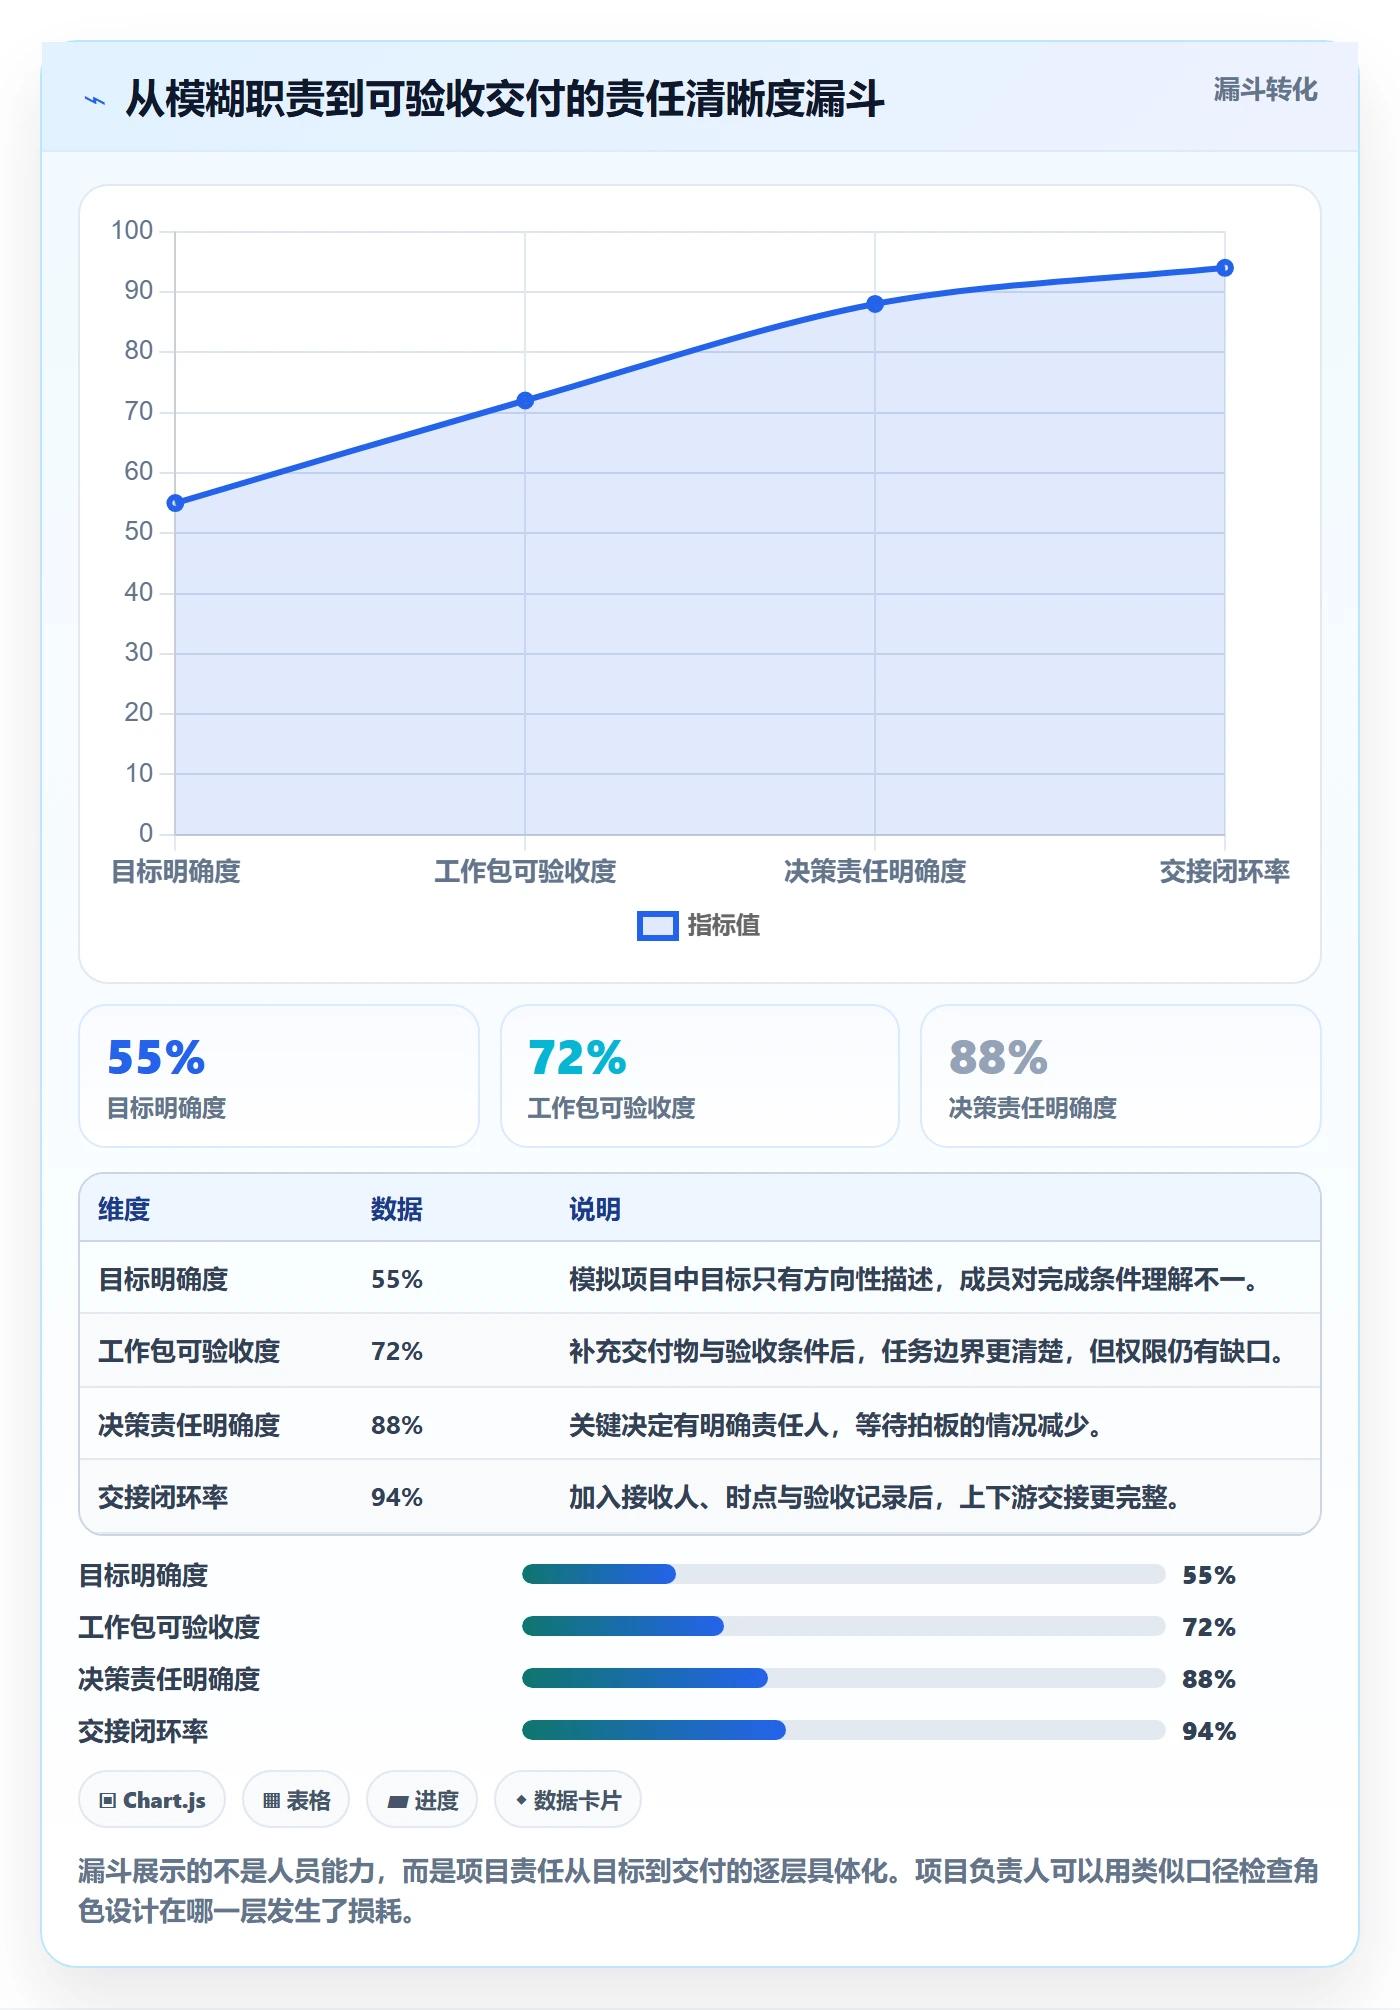Click the lightning icon beside the title
The image size is (1400, 2010).
click(95, 100)
